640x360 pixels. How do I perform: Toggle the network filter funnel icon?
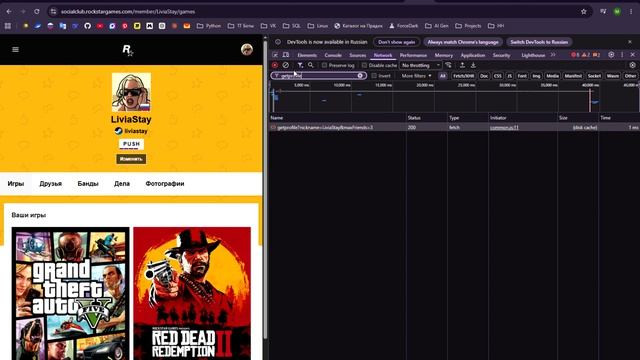[x=300, y=65]
